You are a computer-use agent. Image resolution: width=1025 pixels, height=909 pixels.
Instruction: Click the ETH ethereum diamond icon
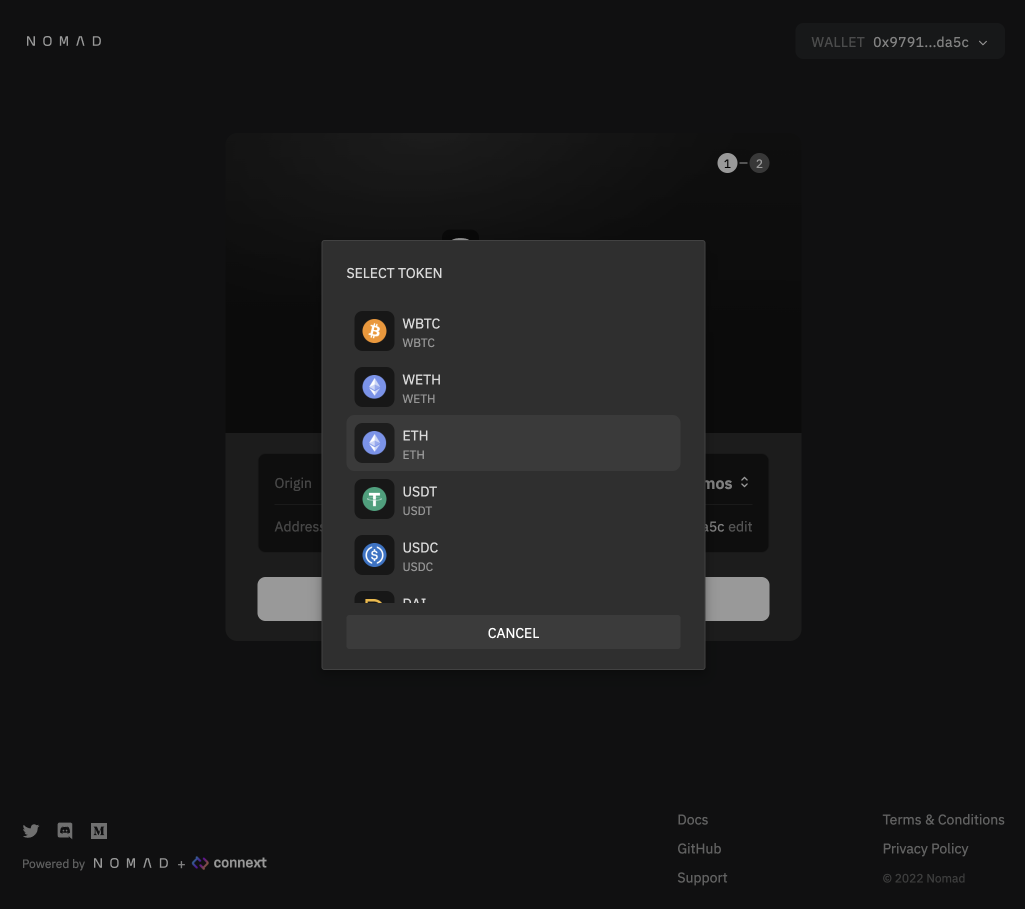[x=374, y=443]
